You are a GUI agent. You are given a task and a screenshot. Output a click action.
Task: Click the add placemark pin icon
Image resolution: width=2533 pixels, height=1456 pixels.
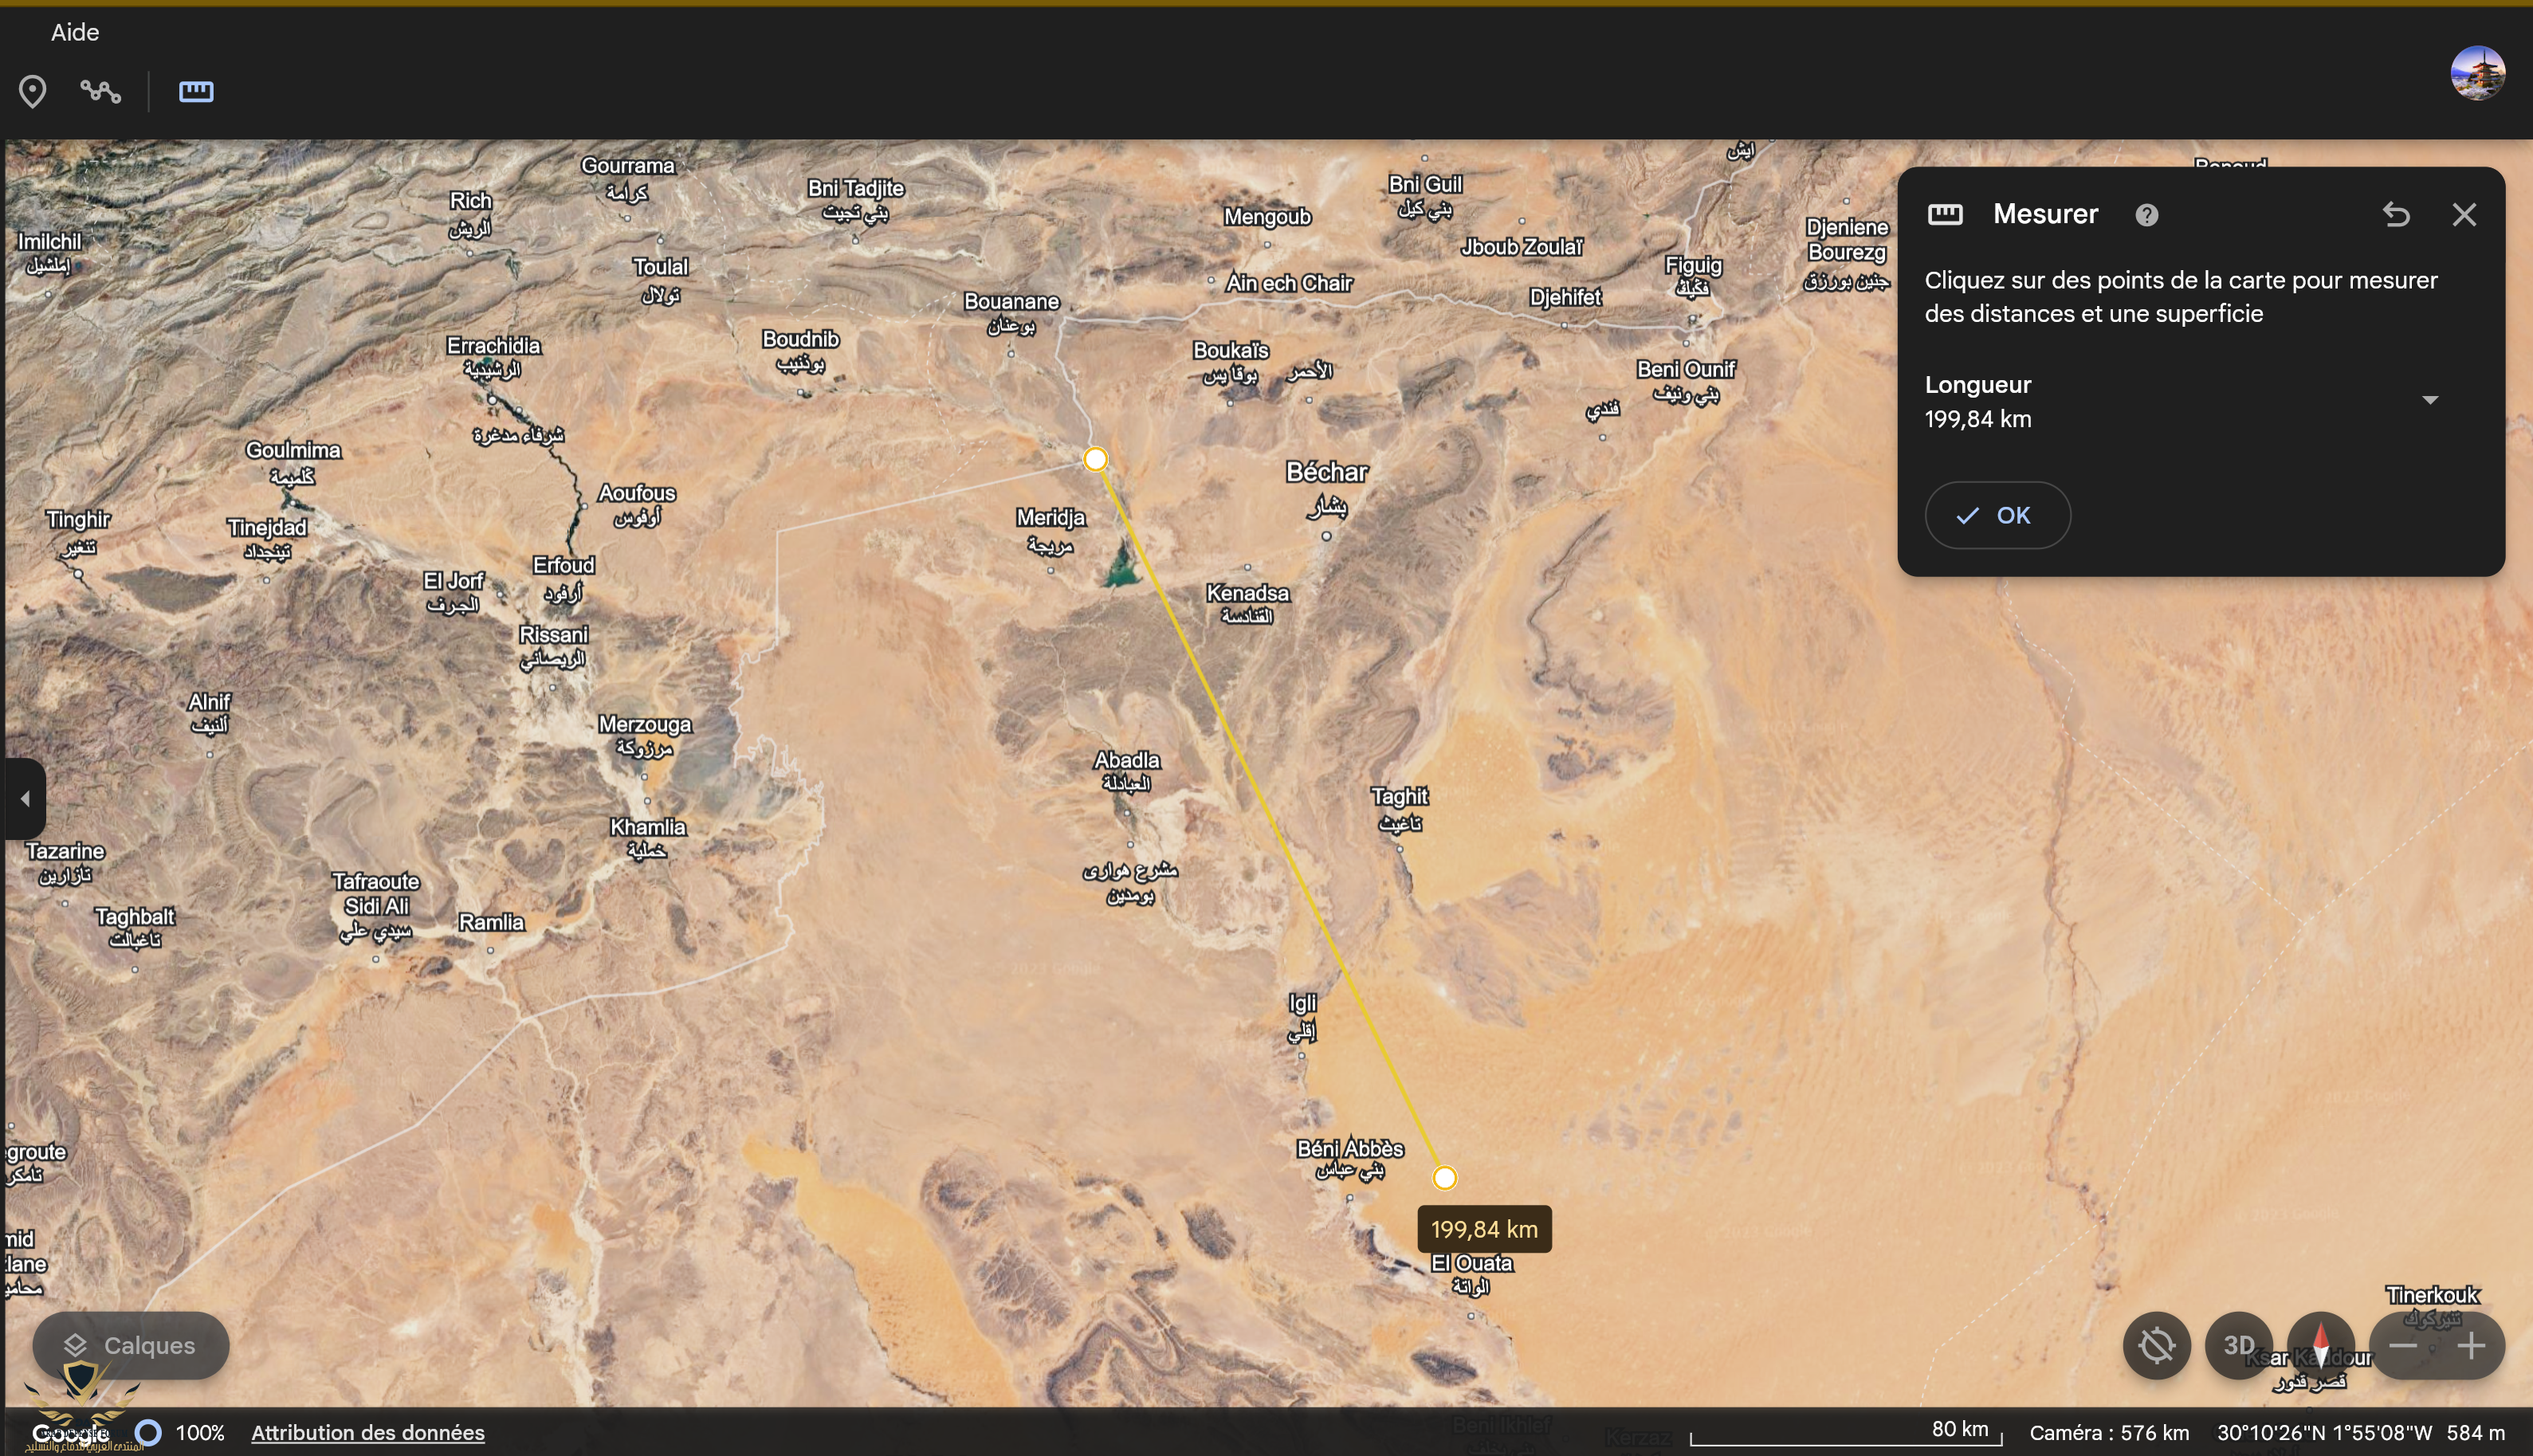pos(32,92)
